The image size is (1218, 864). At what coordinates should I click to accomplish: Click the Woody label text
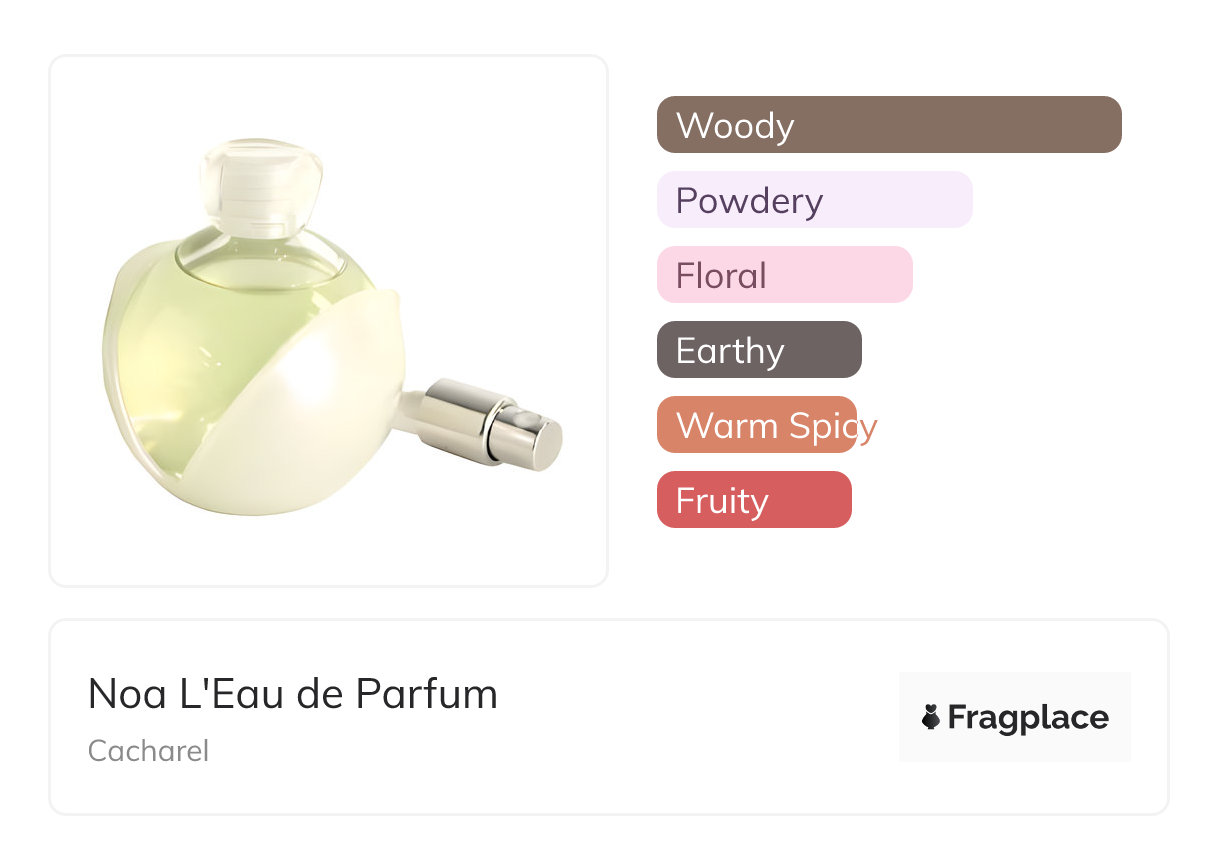(735, 126)
